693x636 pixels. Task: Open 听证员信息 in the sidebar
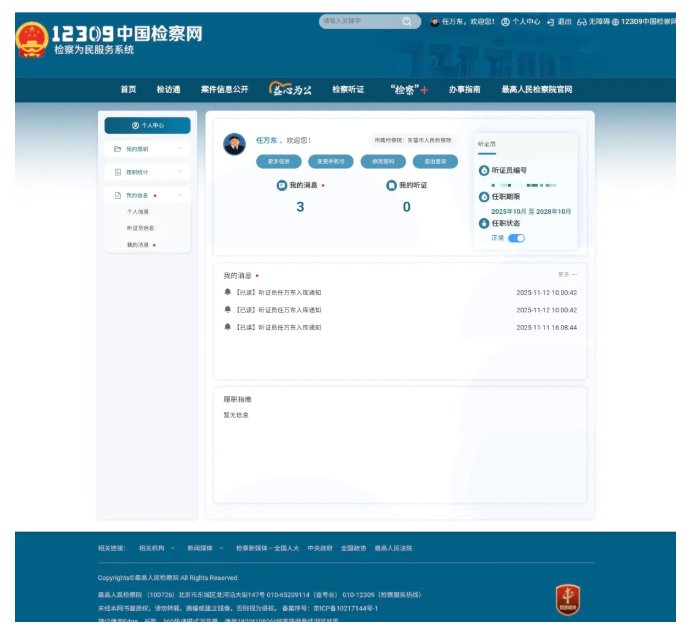pos(140,228)
